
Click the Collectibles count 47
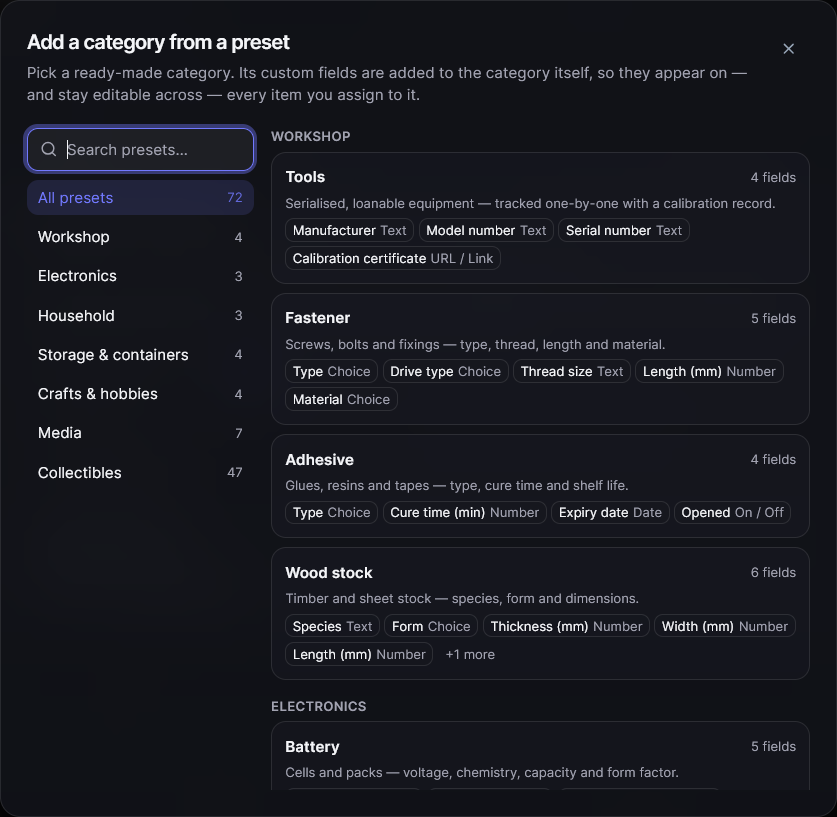235,472
